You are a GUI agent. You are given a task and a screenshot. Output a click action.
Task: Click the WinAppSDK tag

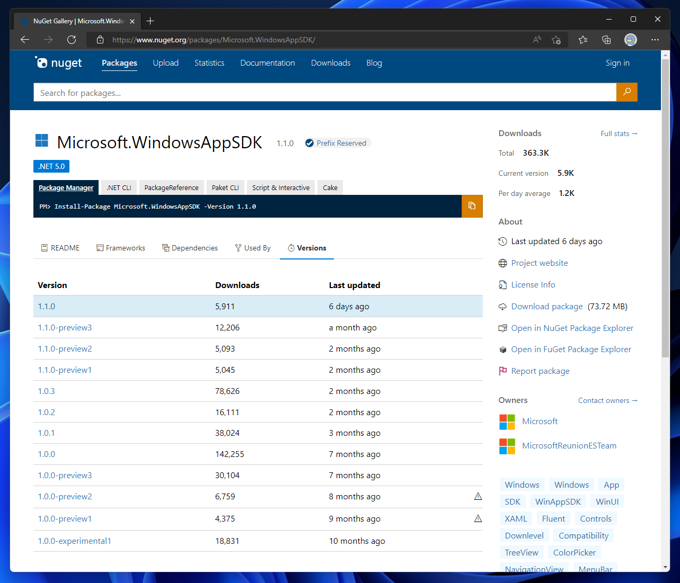coord(558,501)
